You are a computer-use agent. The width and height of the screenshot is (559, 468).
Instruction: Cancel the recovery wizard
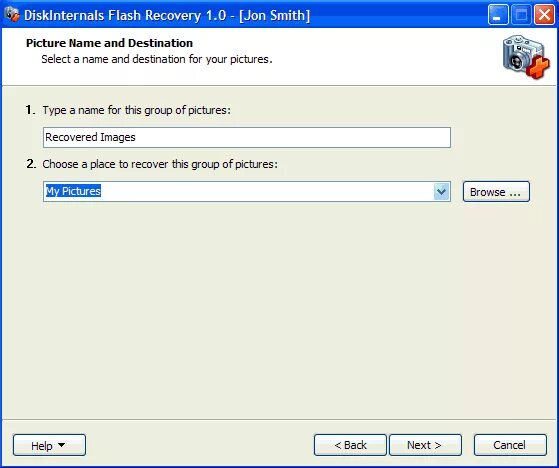click(510, 445)
